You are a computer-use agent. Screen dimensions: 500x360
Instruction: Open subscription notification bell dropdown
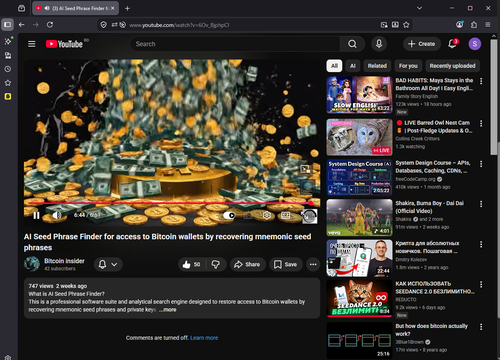(108, 264)
